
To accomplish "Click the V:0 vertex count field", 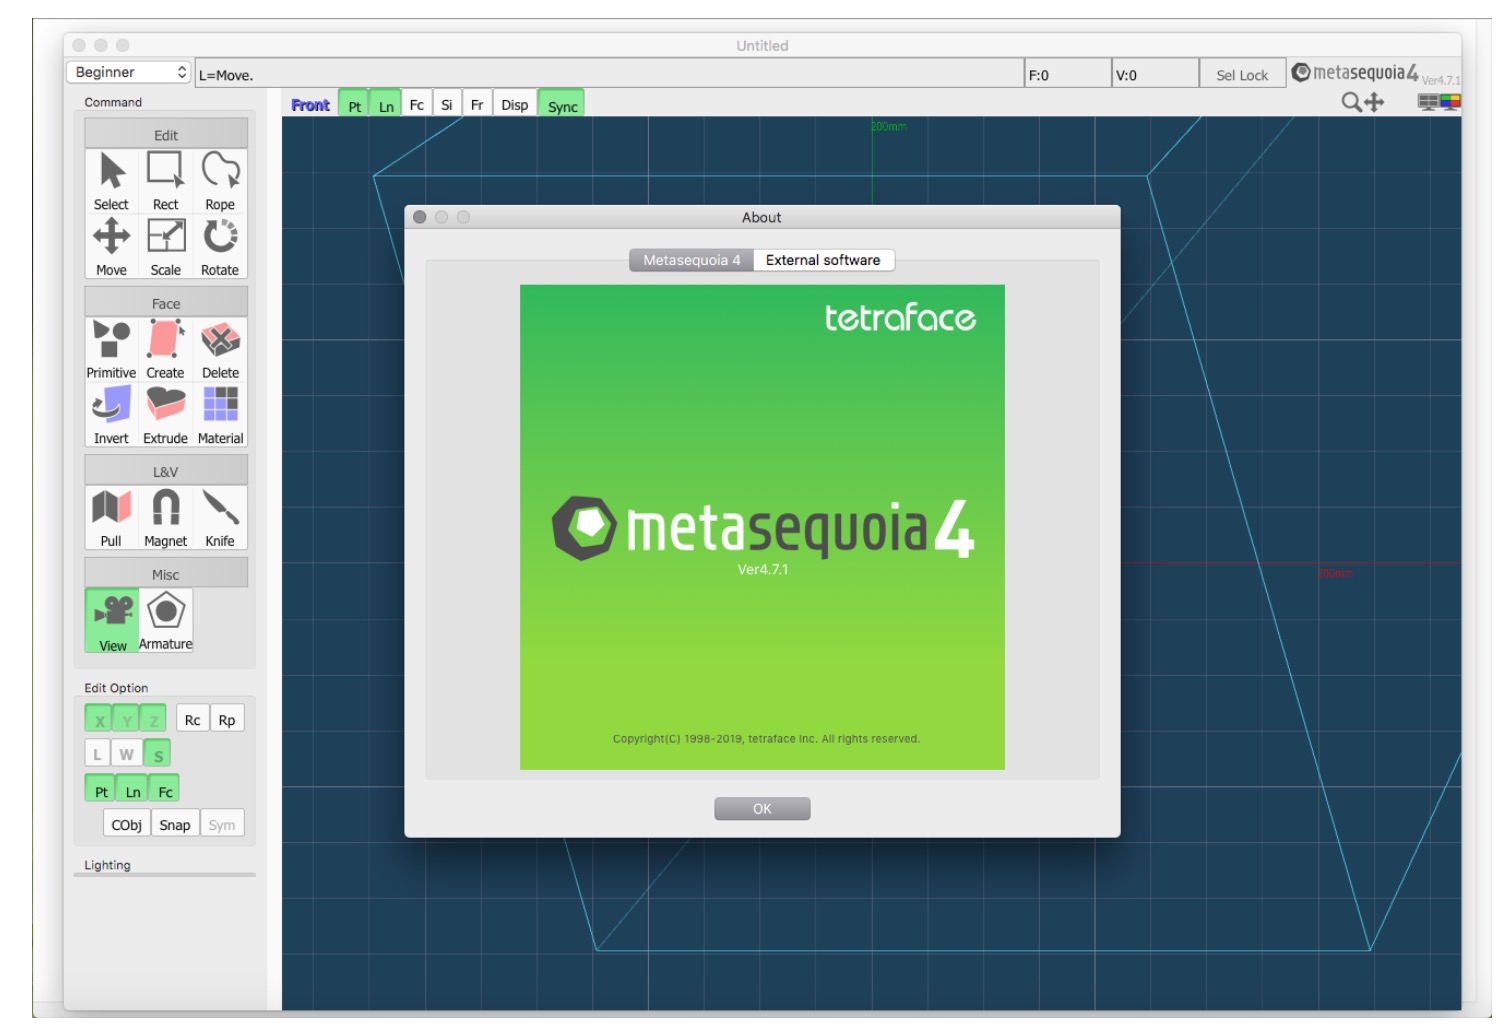I will (1155, 74).
